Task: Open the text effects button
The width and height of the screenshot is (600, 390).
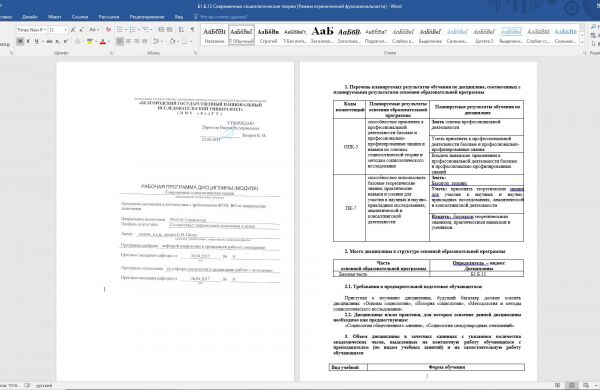Action: click(x=77, y=41)
